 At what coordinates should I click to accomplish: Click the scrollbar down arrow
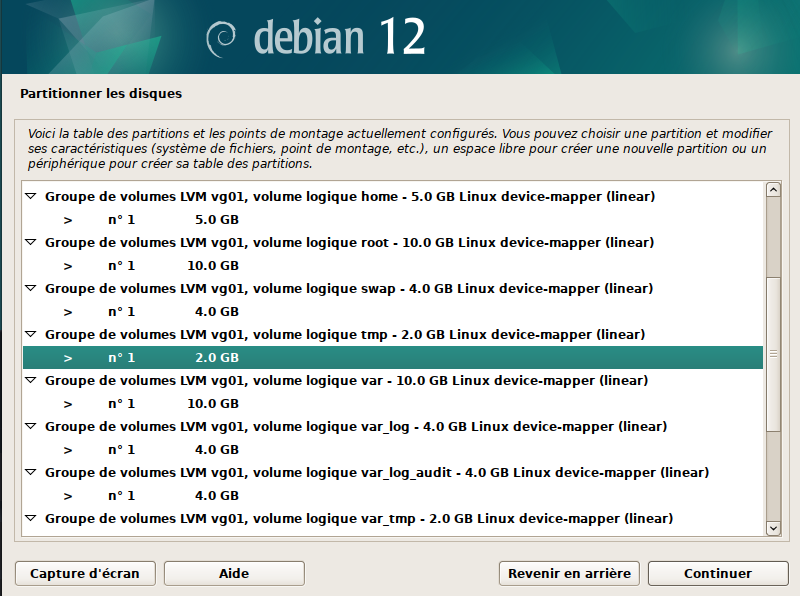click(772, 528)
